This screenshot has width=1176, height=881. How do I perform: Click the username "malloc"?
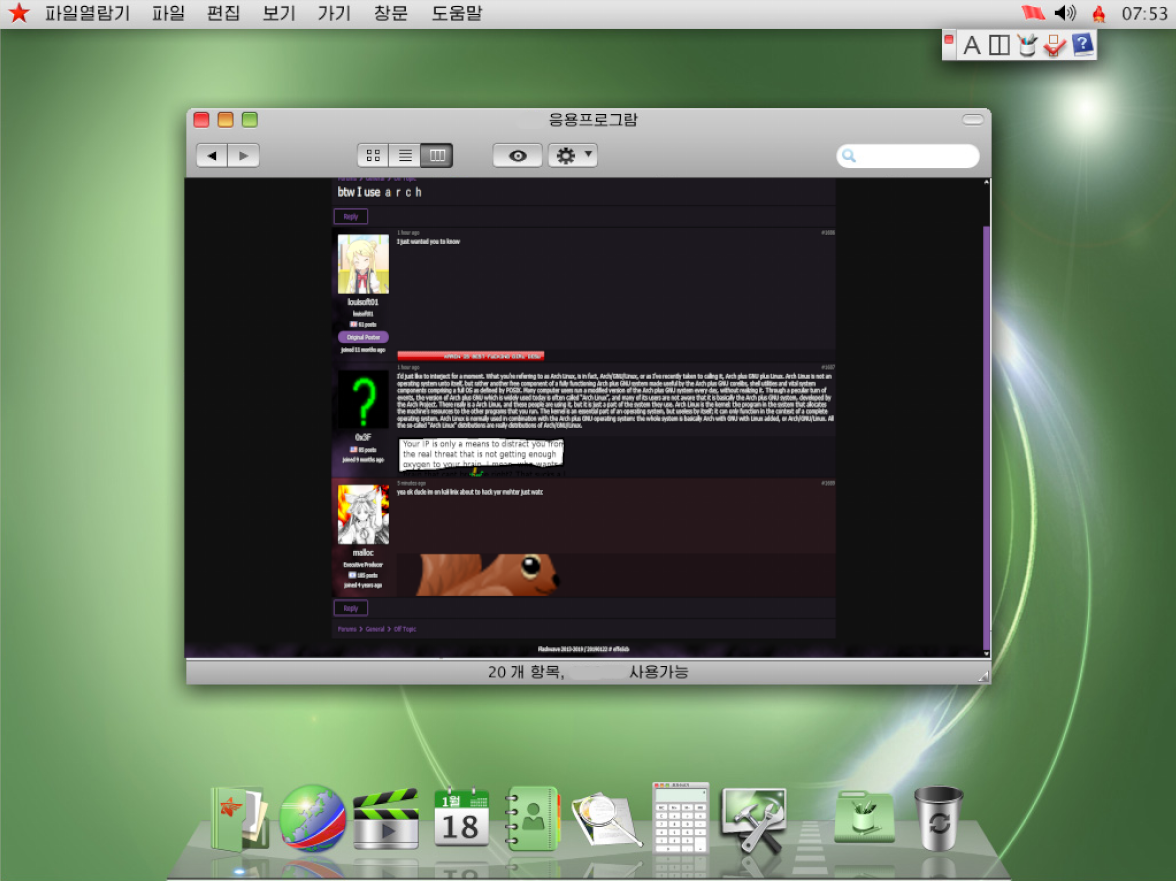click(x=363, y=553)
